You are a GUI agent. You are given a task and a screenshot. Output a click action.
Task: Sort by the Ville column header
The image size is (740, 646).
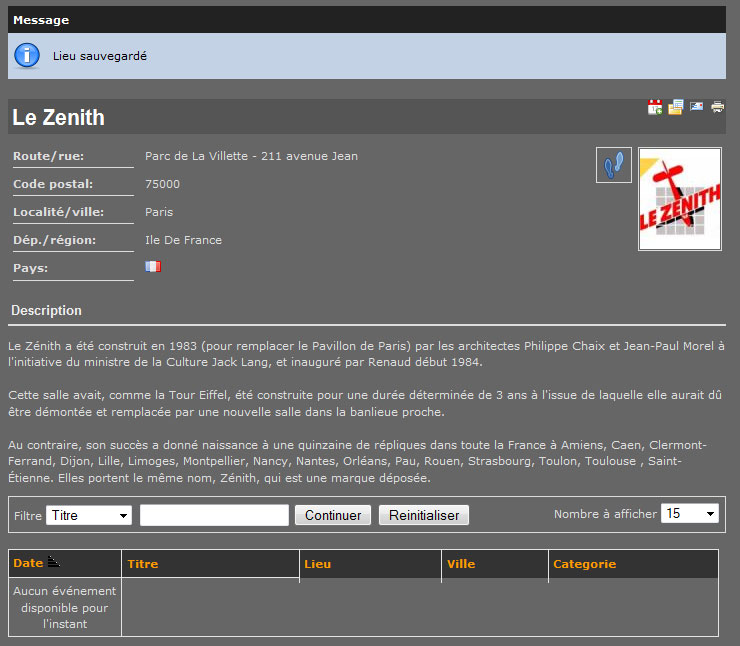[461, 564]
